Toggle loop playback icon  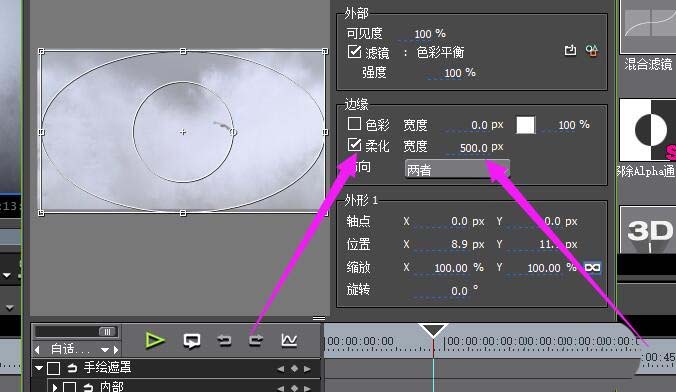coord(191,341)
